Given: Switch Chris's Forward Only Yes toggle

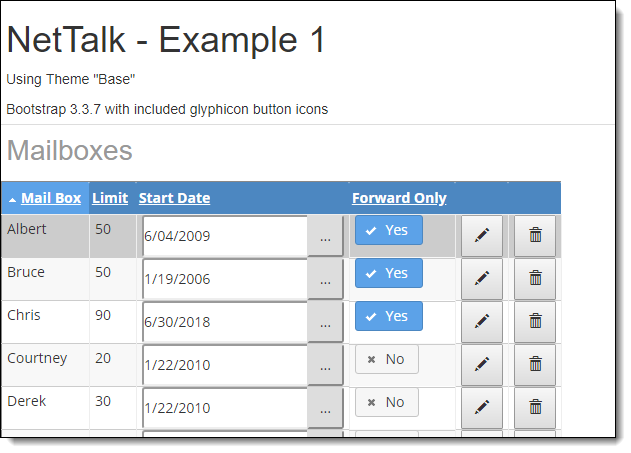Looking at the screenshot, I should 389,316.
